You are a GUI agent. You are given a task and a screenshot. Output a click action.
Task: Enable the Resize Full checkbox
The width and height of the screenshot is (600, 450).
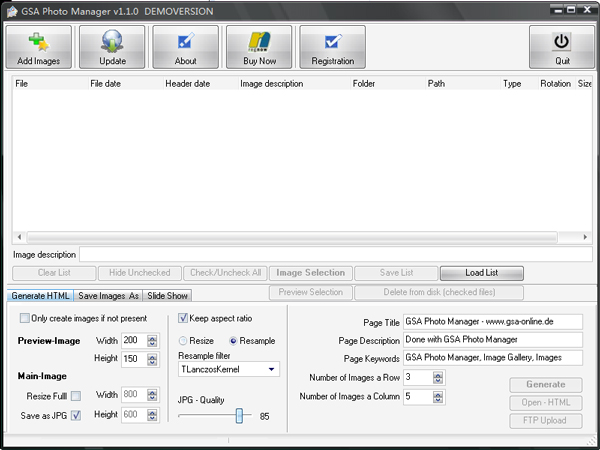click(76, 396)
